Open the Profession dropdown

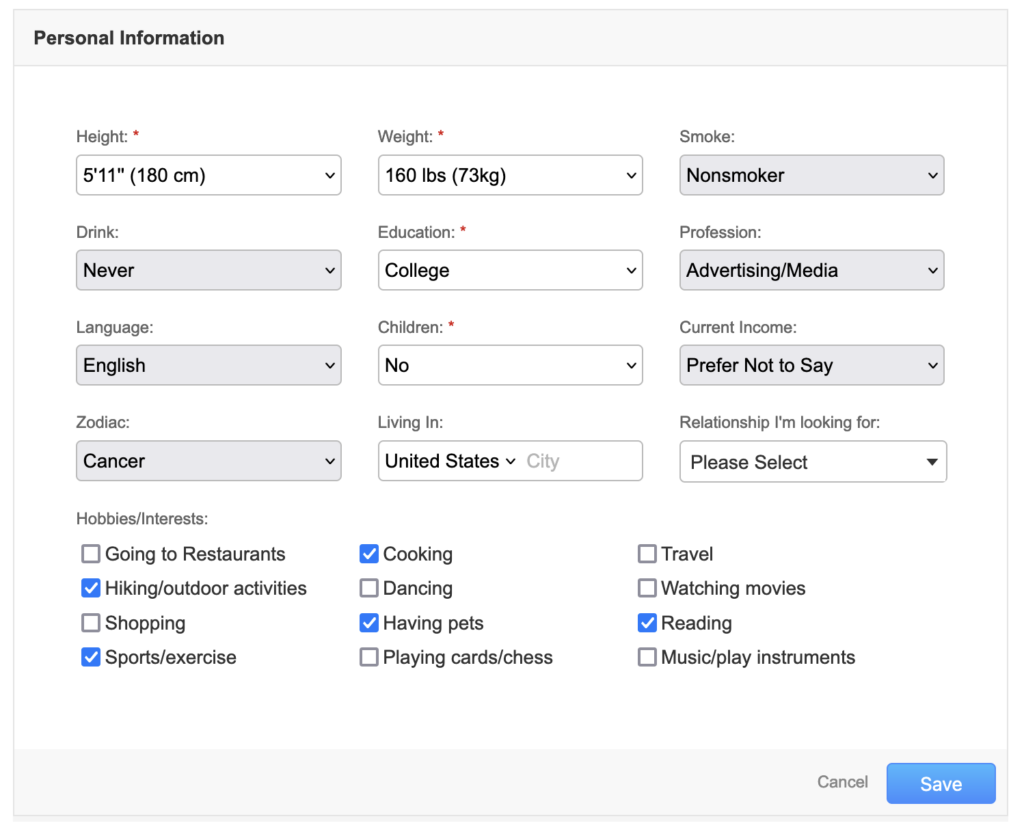click(812, 270)
